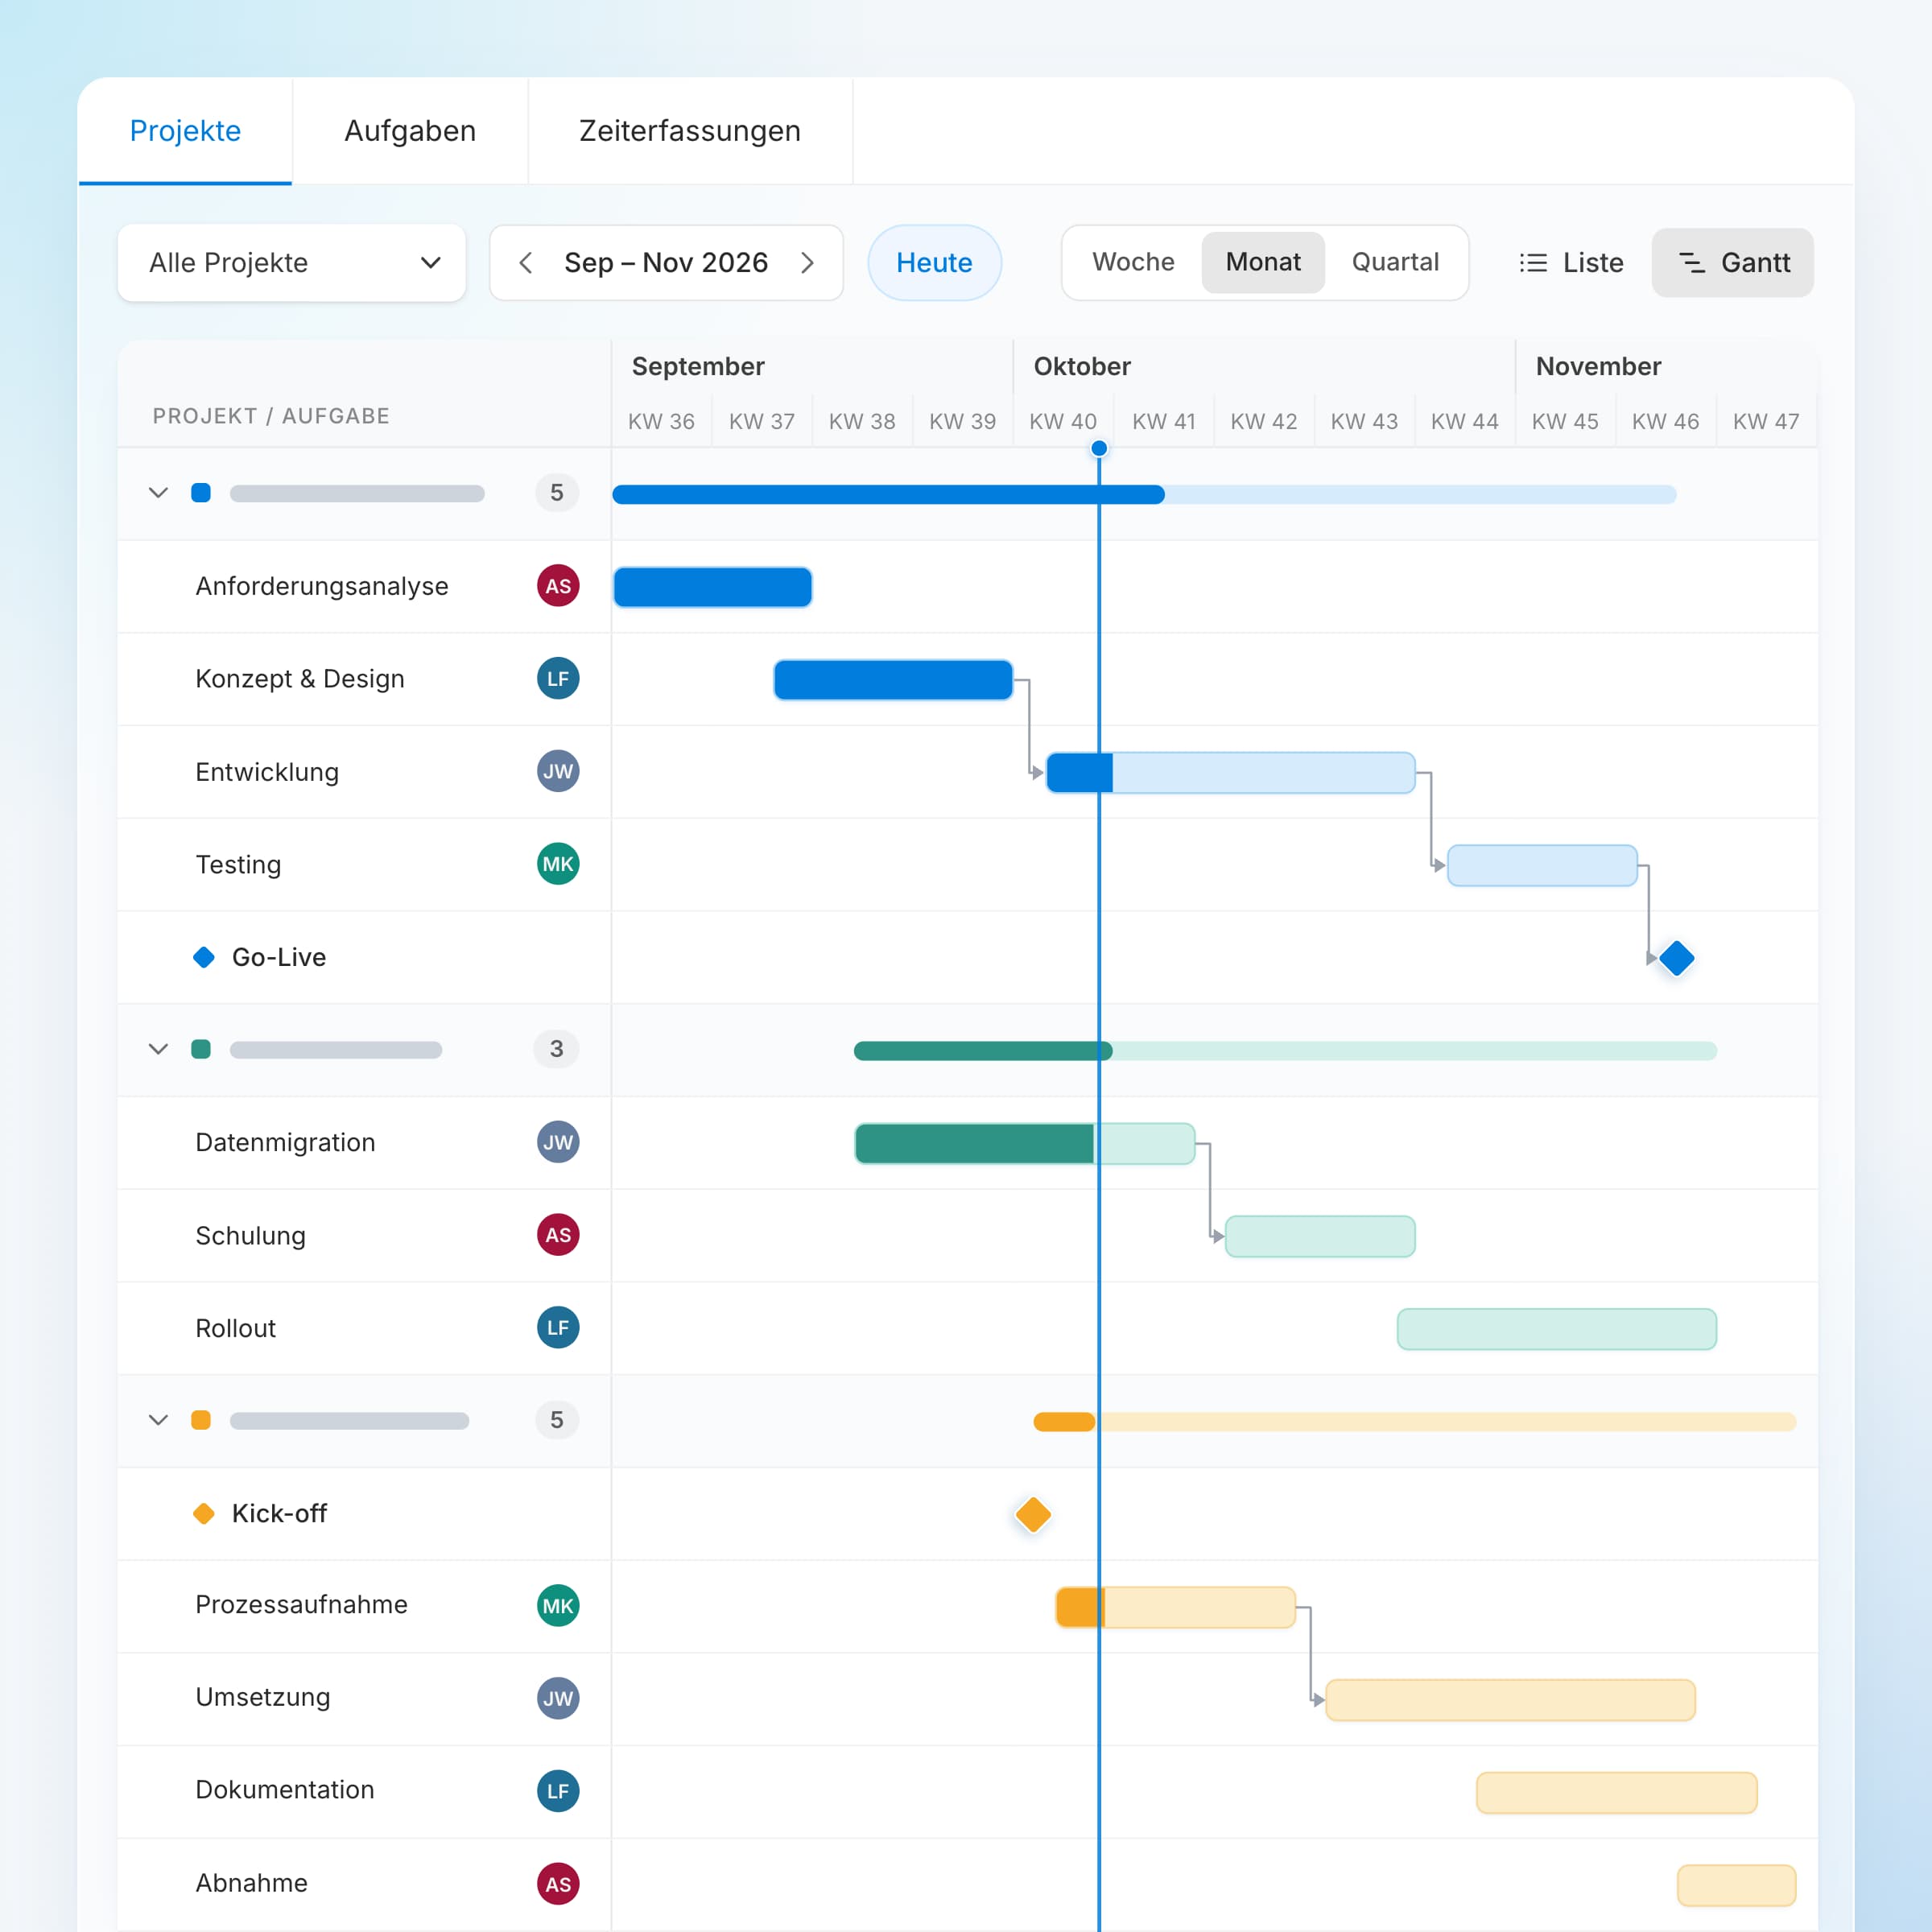This screenshot has height=1932, width=1932.
Task: Collapse the green project group chevron
Action: point(158,1049)
